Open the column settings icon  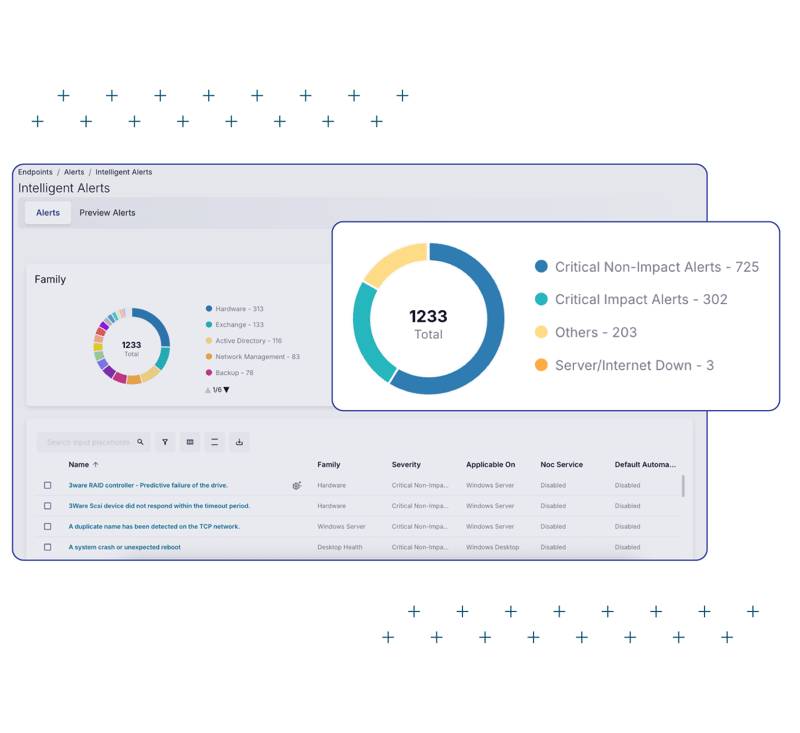point(190,442)
